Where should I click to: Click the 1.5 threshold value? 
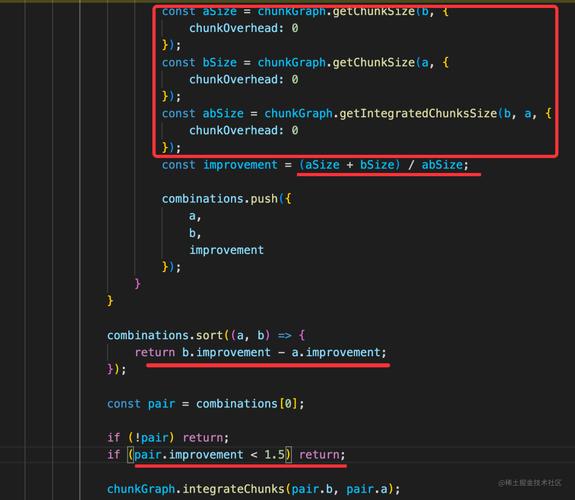(274, 455)
